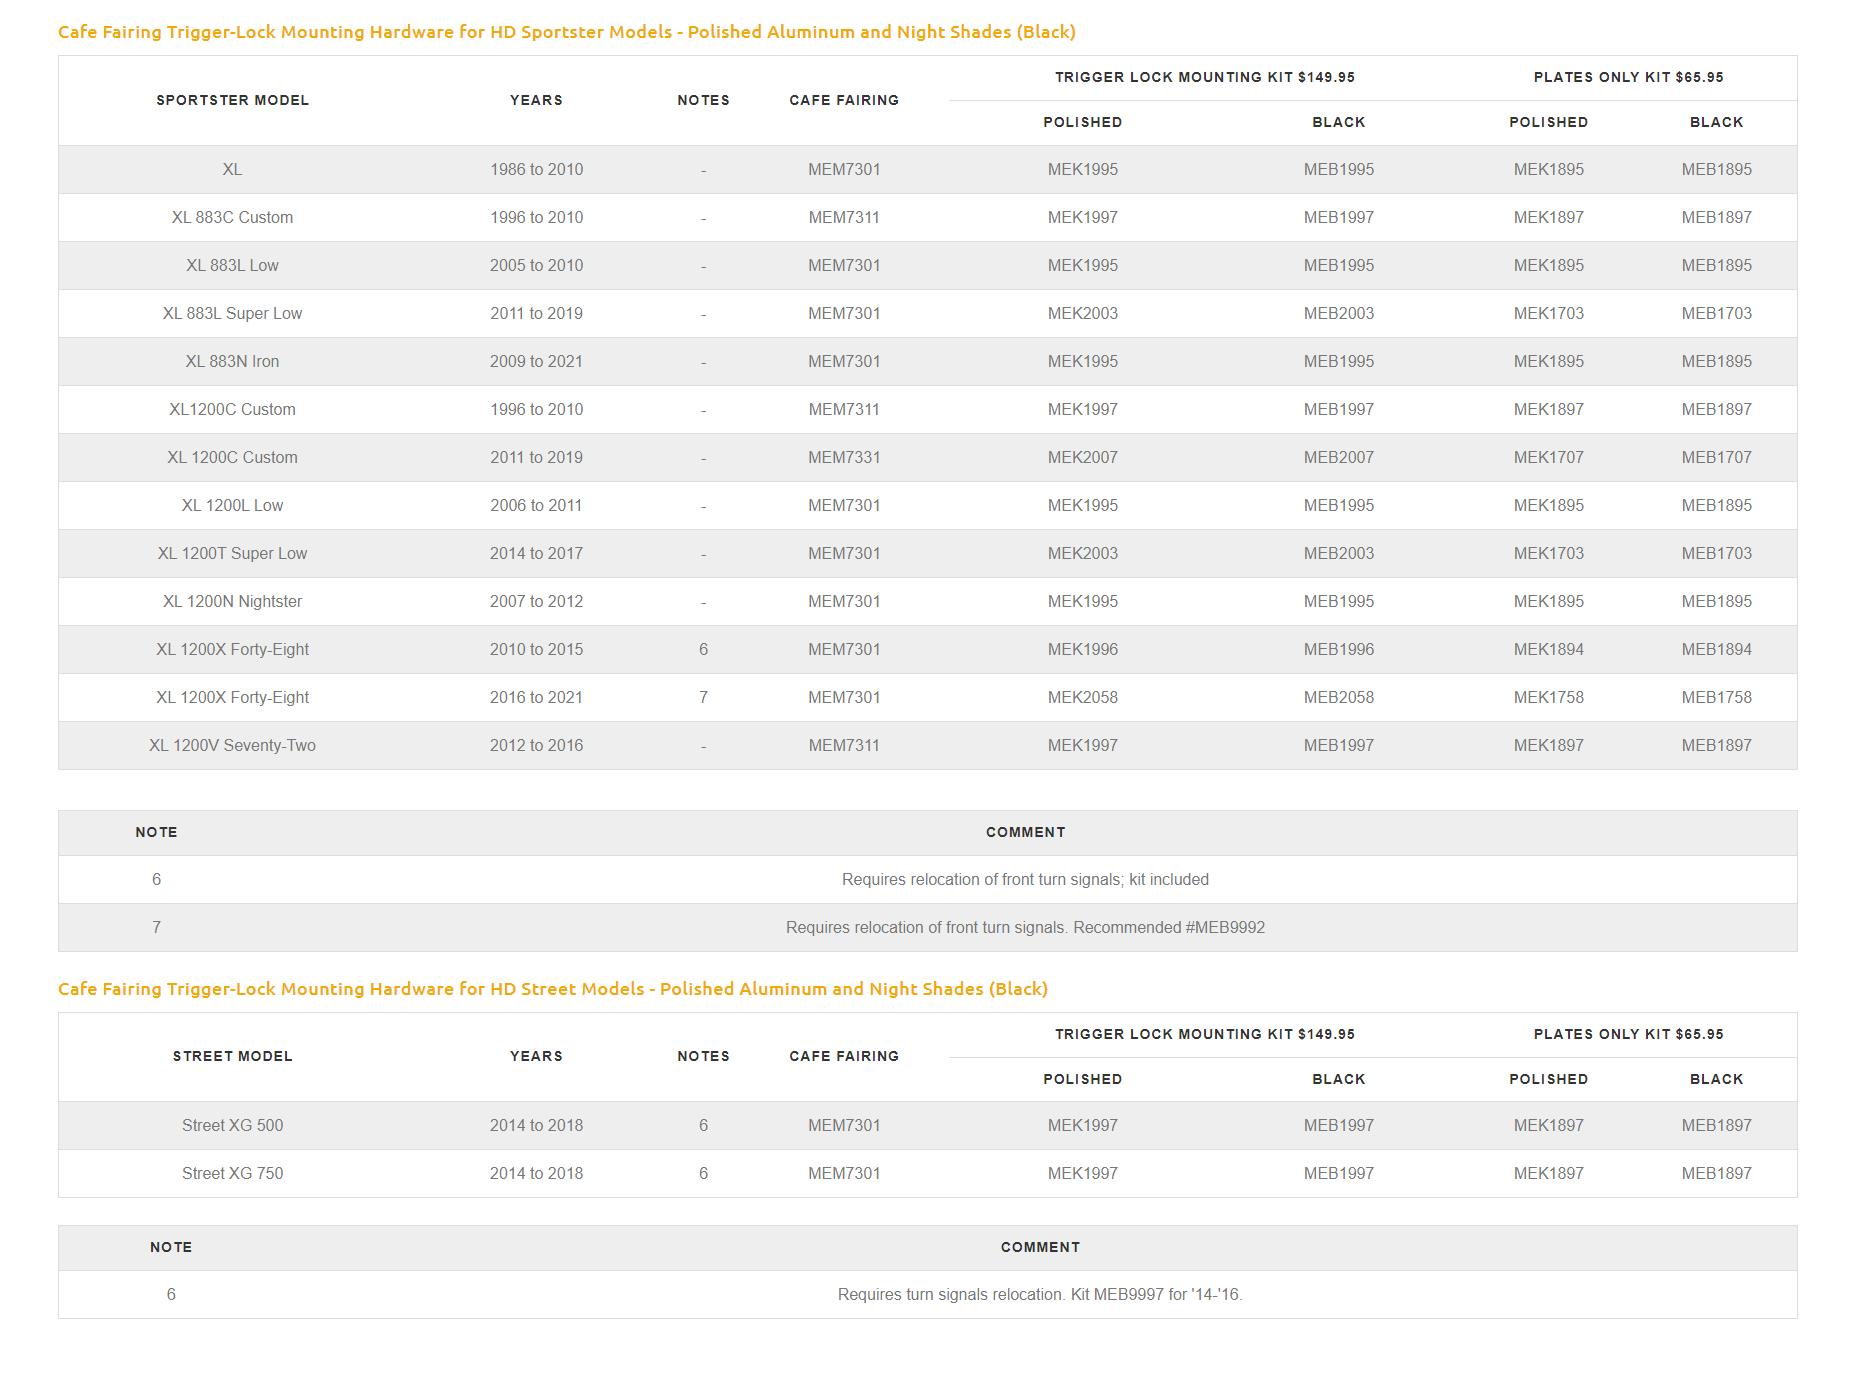Click the years cell 2014 to 2017
This screenshot has height=1384, width=1860.
click(536, 553)
